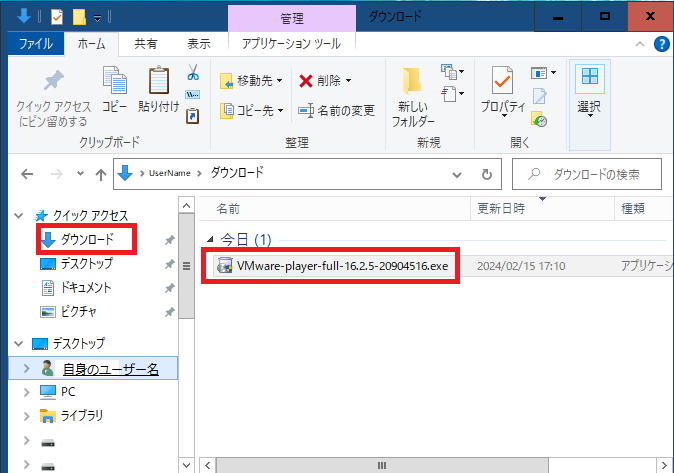674x473 pixels.
Task: Click the ダウンロードの検索 search box
Action: click(587, 174)
